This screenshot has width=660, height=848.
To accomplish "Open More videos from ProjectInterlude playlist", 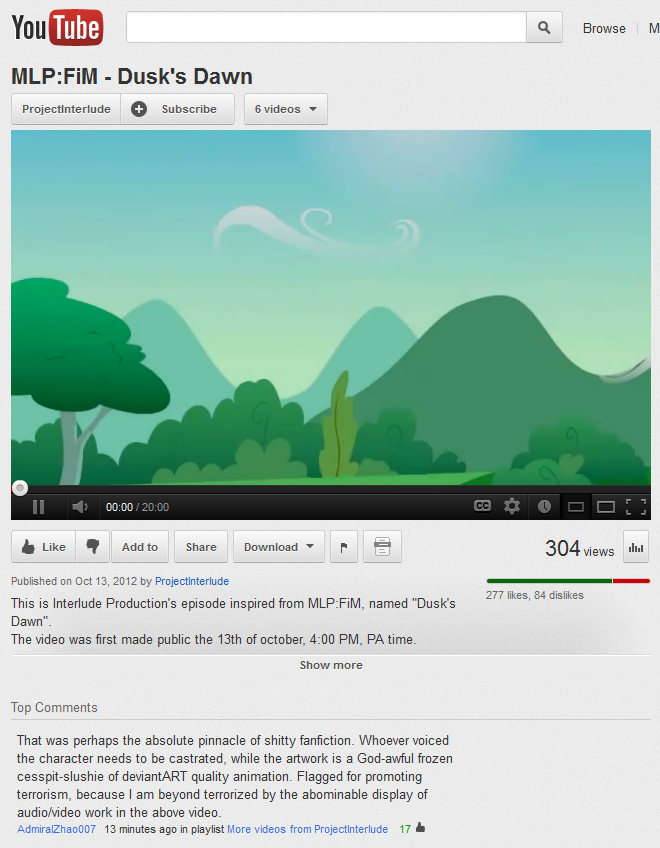I will [307, 829].
